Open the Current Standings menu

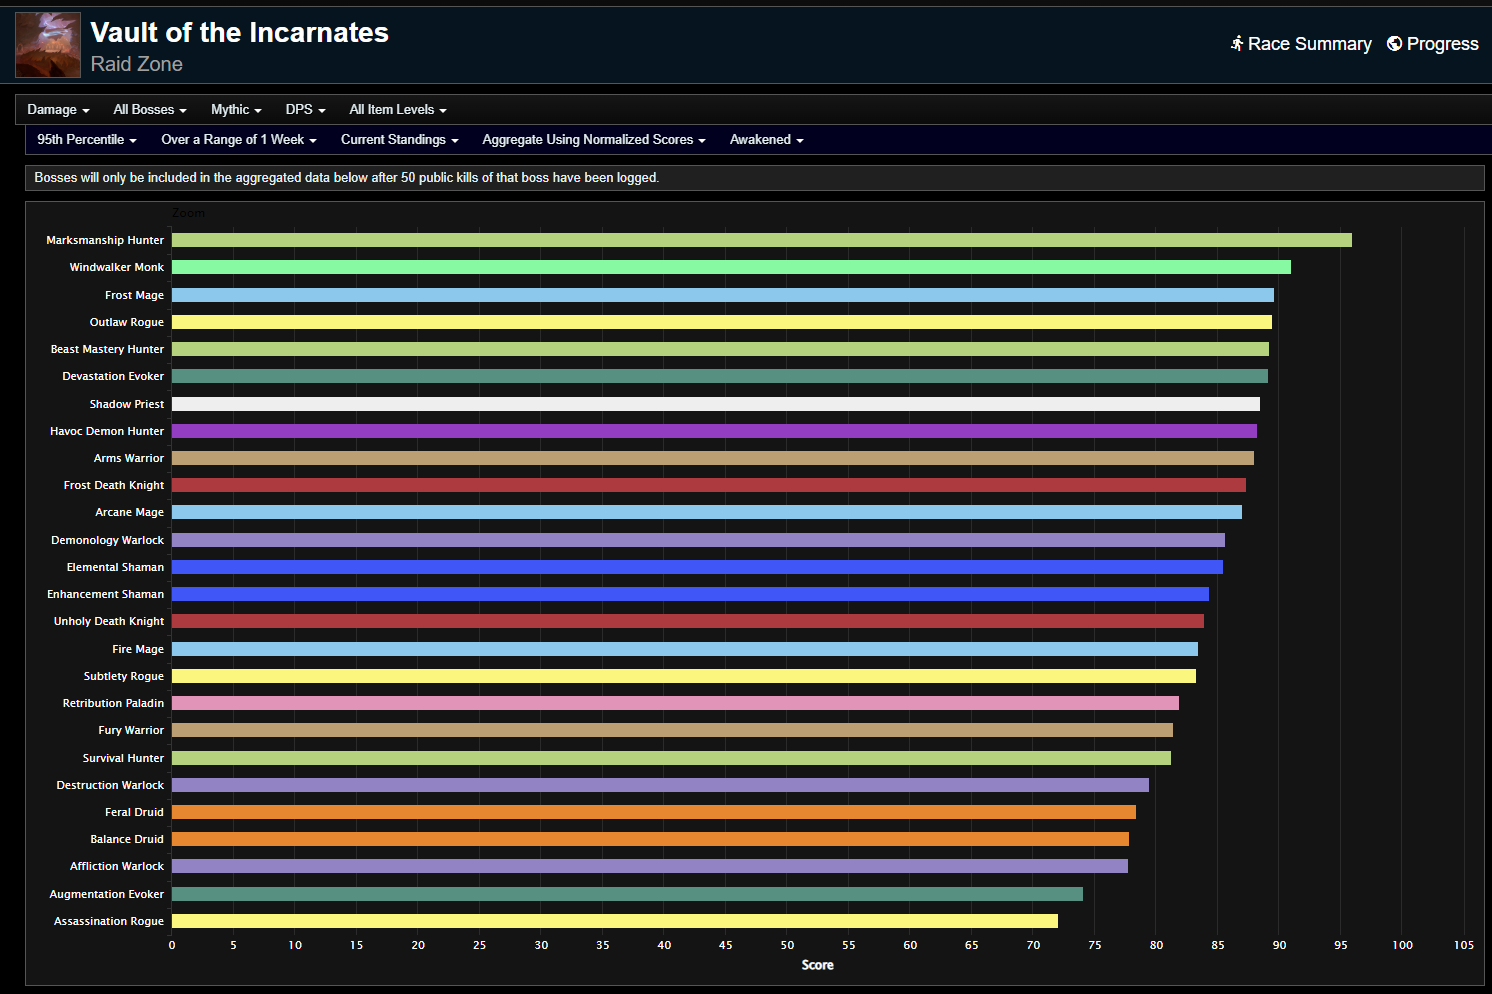(x=400, y=140)
